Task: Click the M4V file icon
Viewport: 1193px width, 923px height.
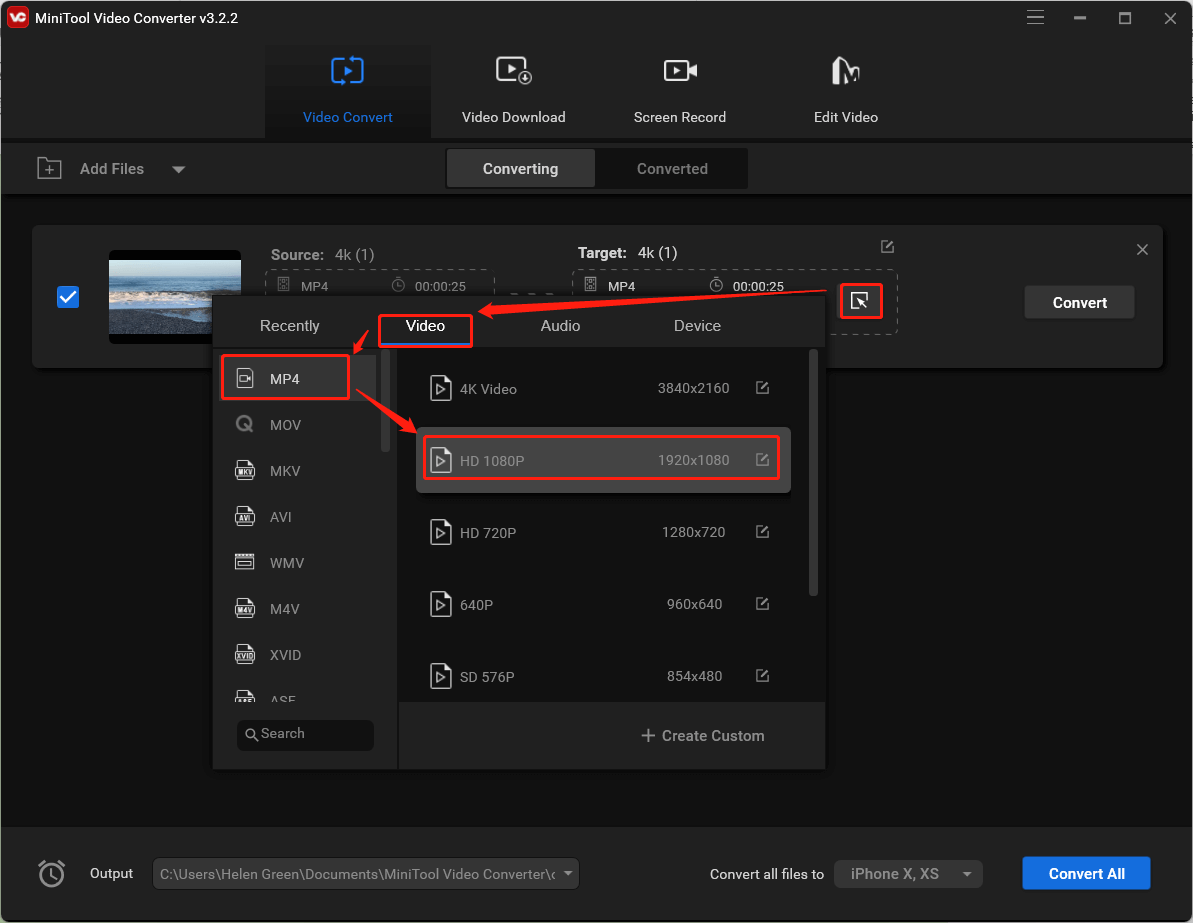Action: 244,608
